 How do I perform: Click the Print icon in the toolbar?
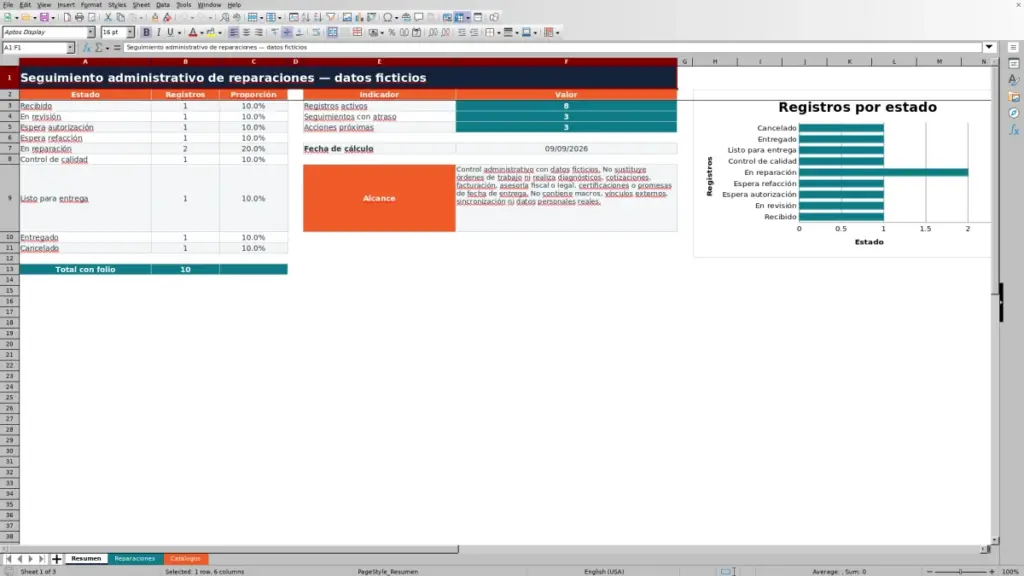pos(79,18)
